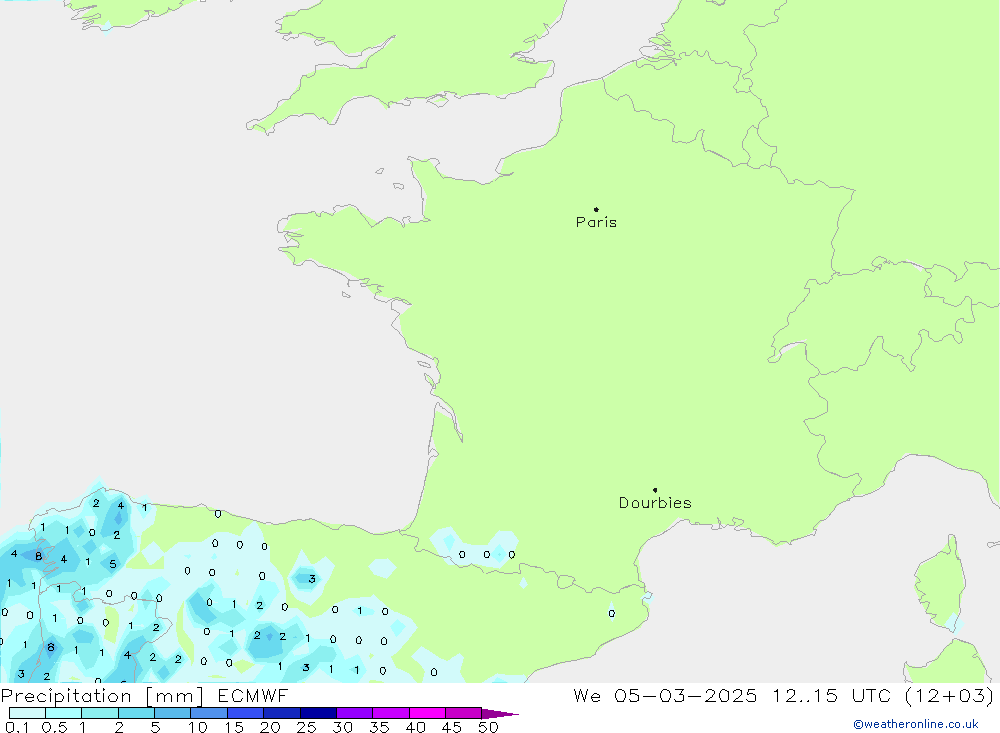This screenshot has height=733, width=1000.
Task: Click the 50 legend scale value
Action: (x=489, y=727)
